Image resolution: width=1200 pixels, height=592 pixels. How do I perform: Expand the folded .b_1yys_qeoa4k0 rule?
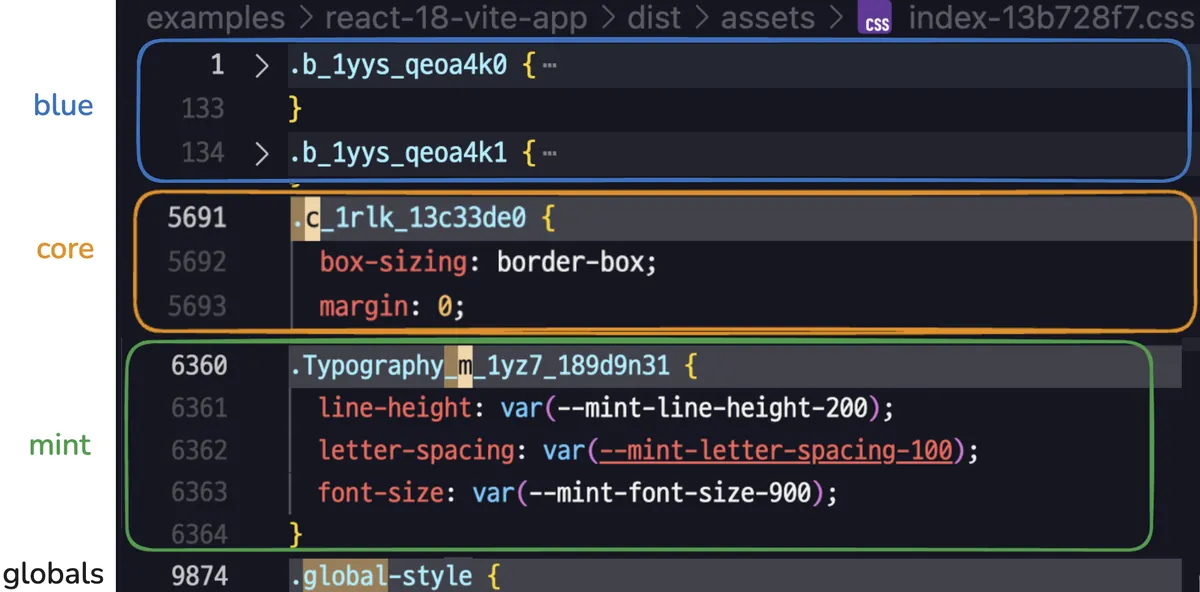pyautogui.click(x=262, y=67)
